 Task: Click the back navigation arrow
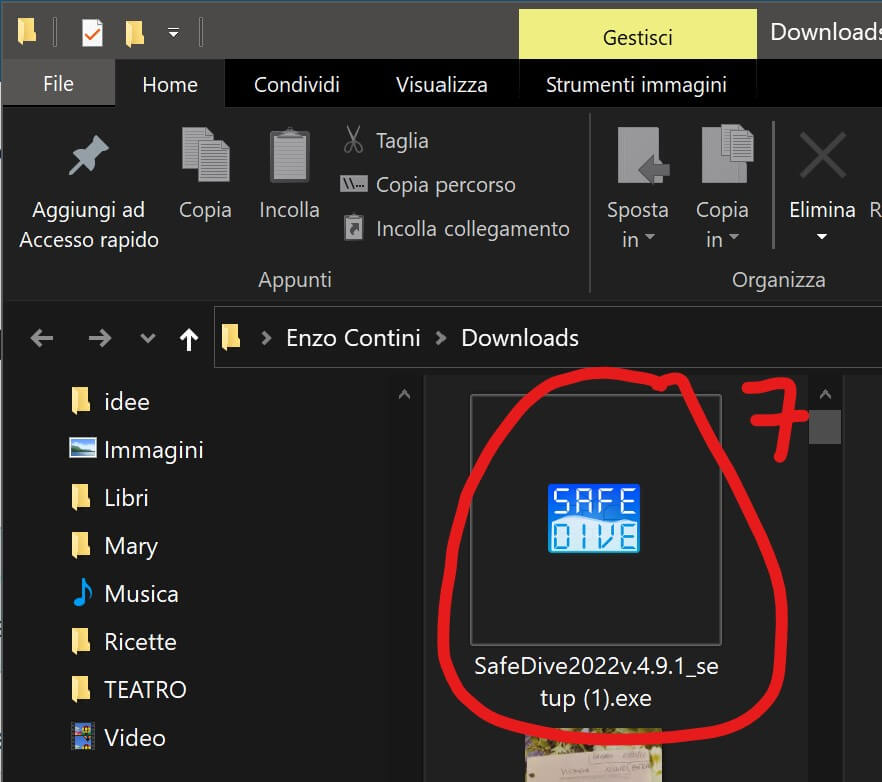click(42, 338)
